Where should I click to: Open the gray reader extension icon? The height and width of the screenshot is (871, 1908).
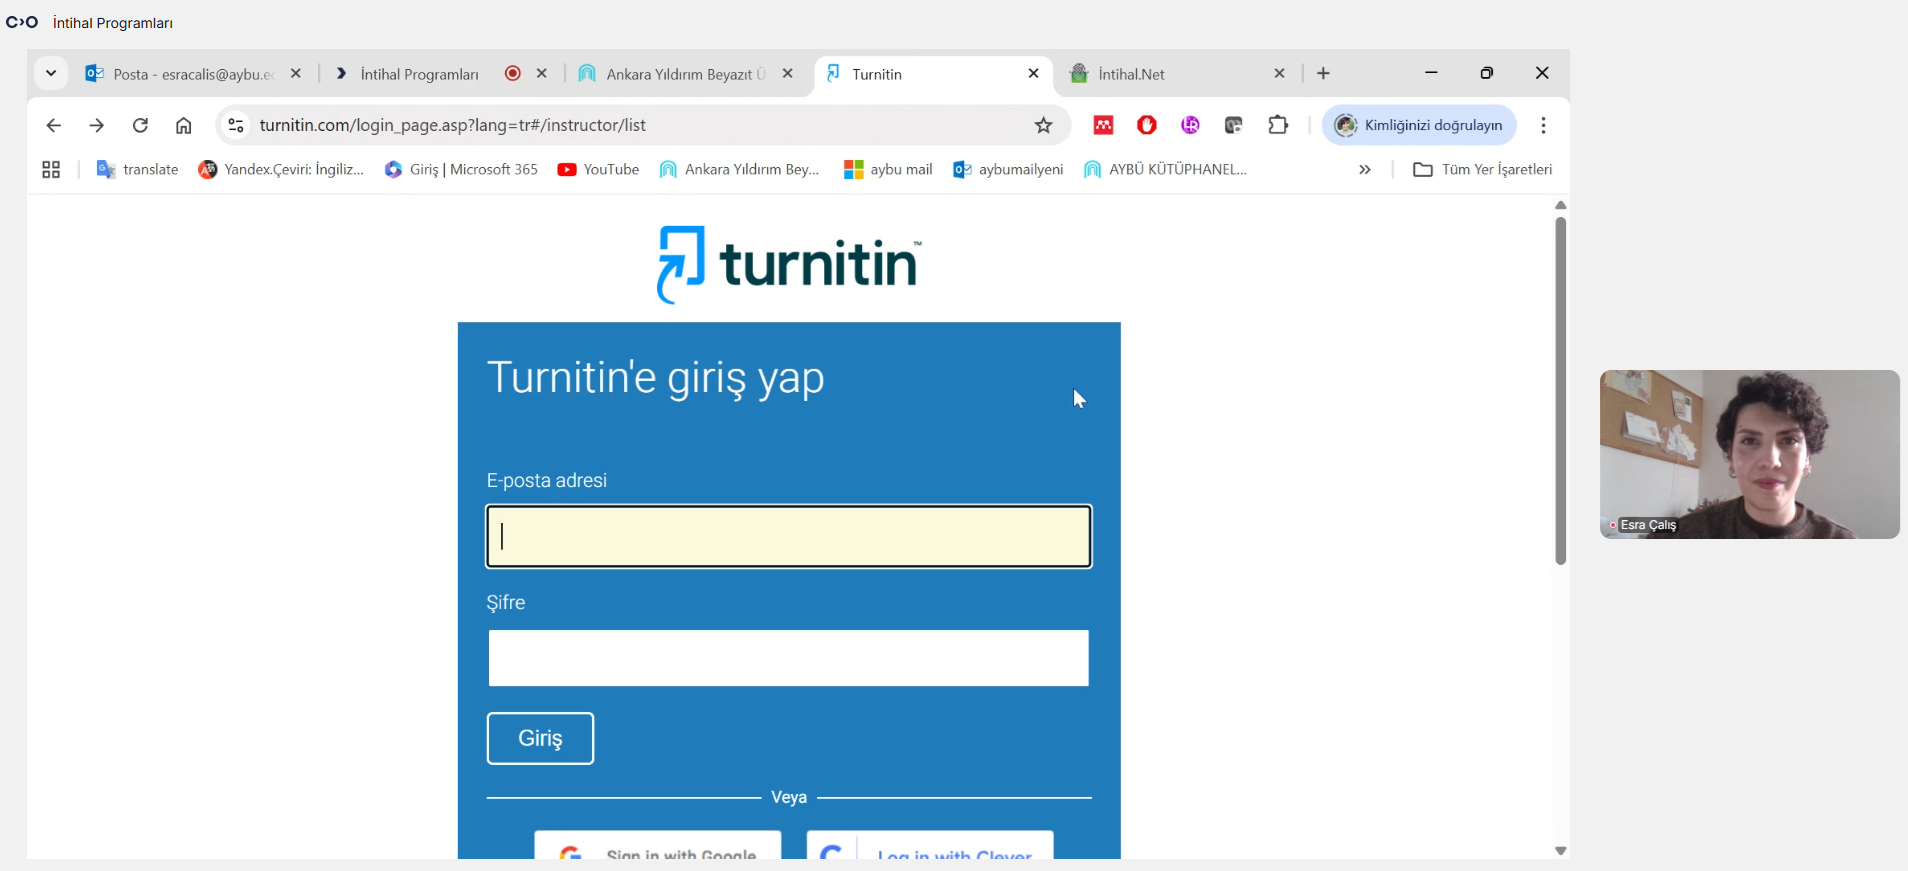pyautogui.click(x=1234, y=125)
